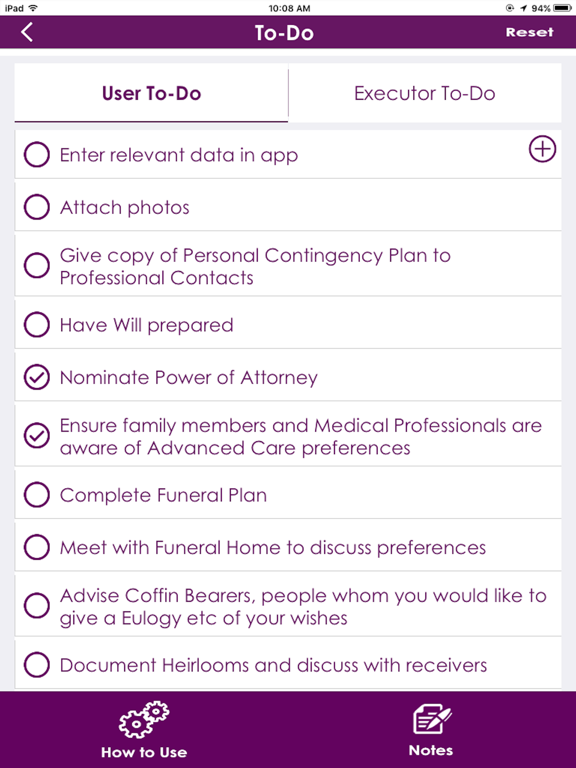Select the User To-Do tab
This screenshot has height=768, width=576.
pyautogui.click(x=151, y=93)
